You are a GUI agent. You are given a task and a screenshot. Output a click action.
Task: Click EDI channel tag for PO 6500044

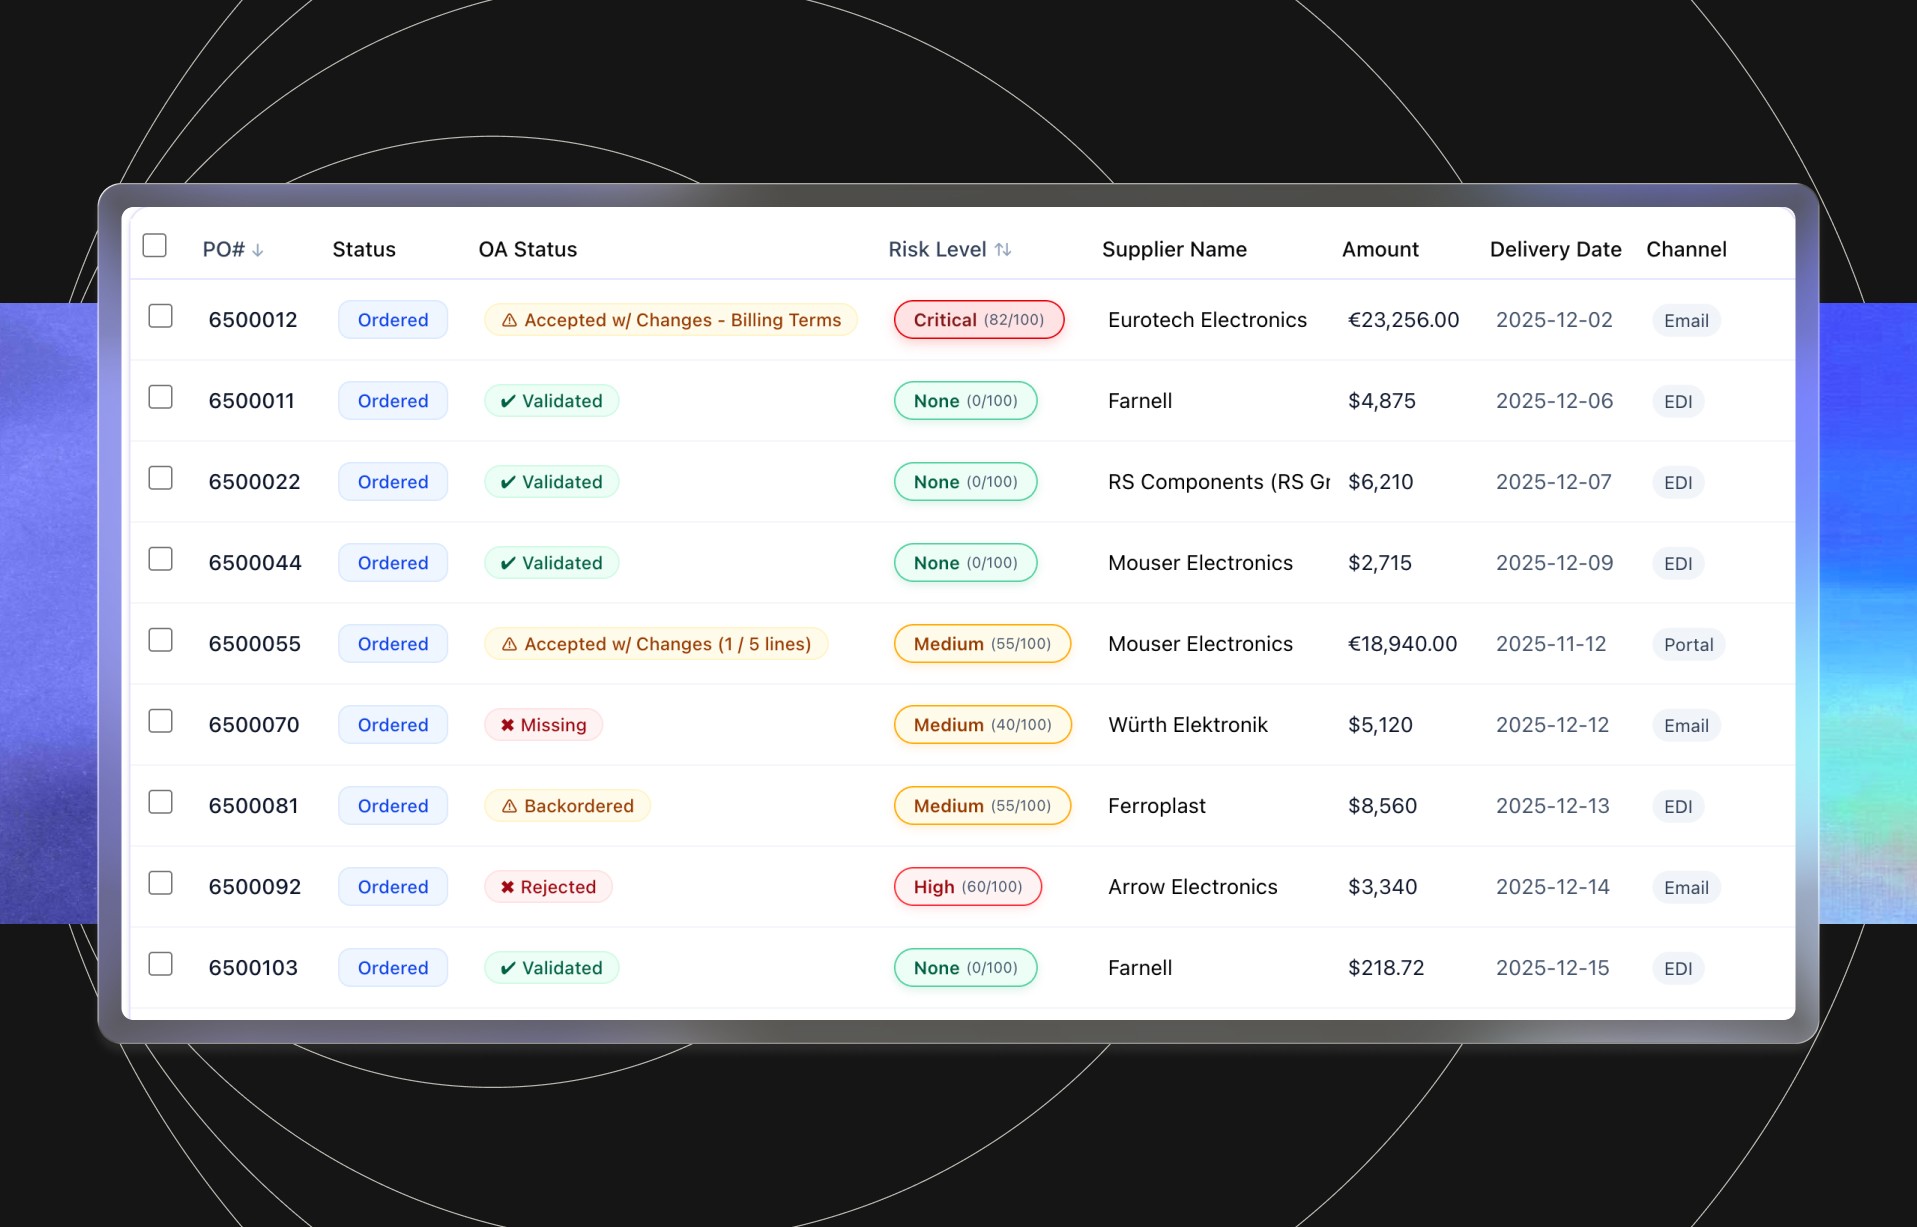pos(1678,564)
